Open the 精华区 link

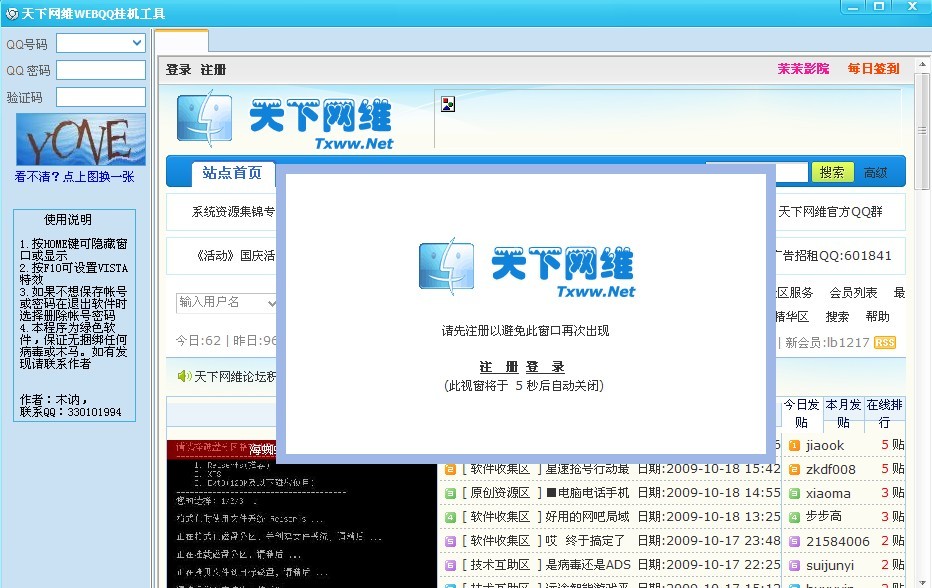(793, 316)
